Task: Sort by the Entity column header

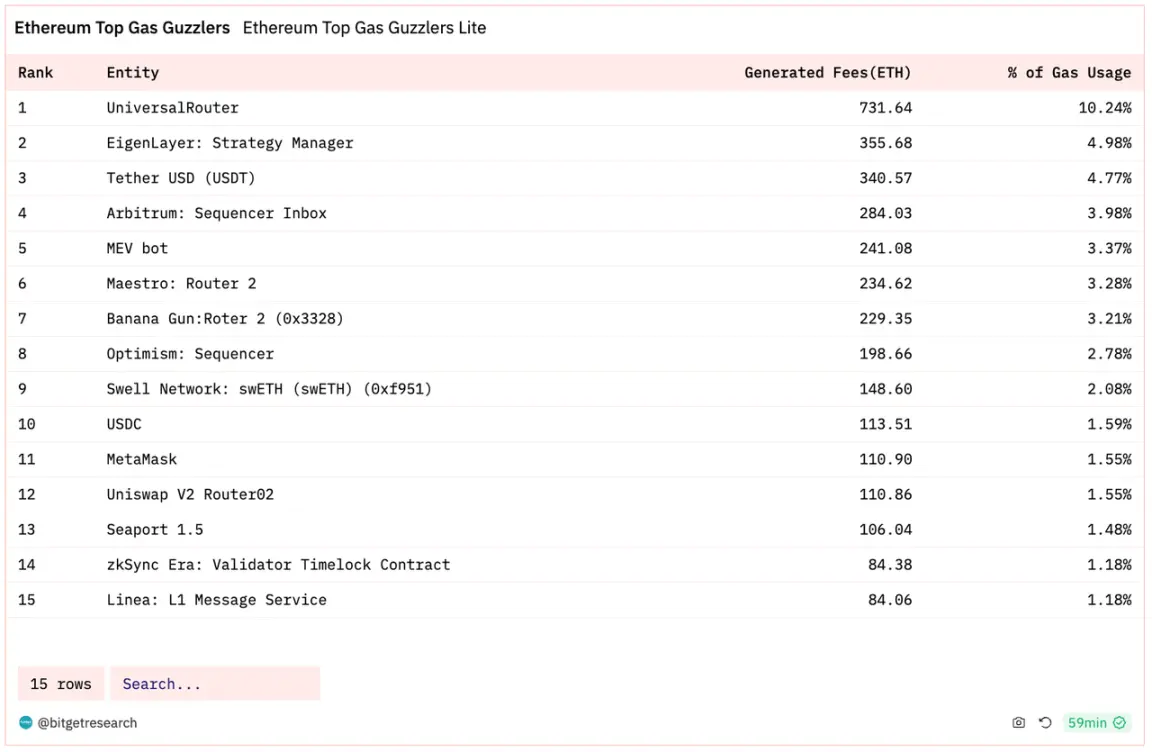Action: pyautogui.click(x=133, y=72)
